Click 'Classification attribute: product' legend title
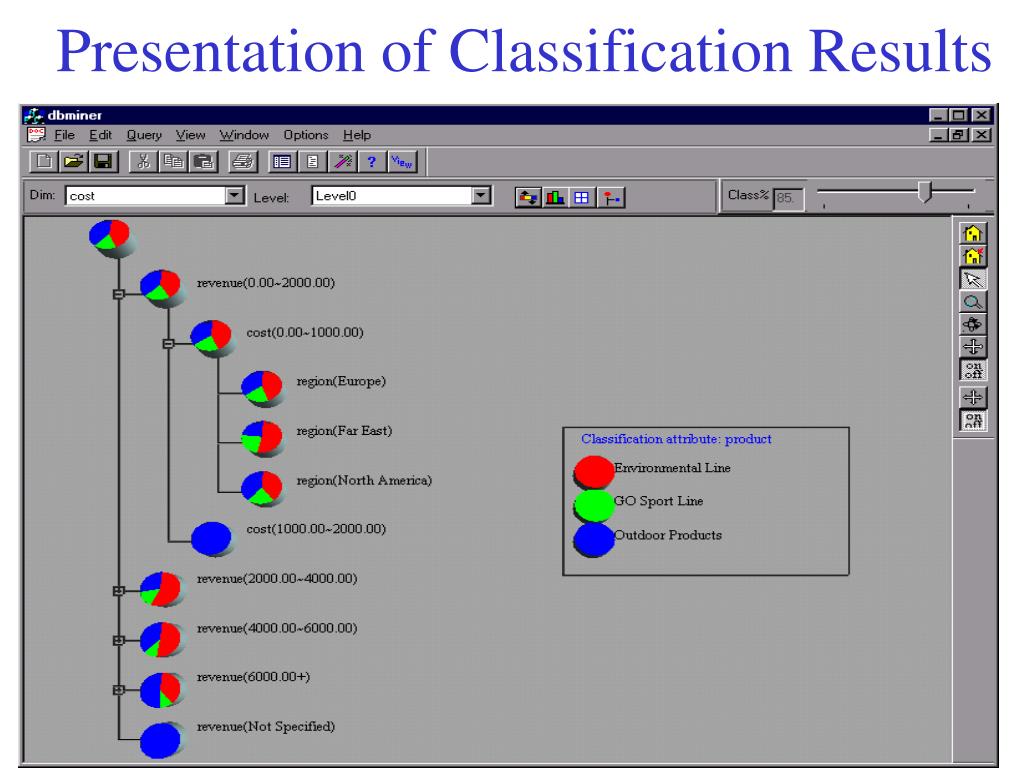This screenshot has height=768, width=1024. 677,439
